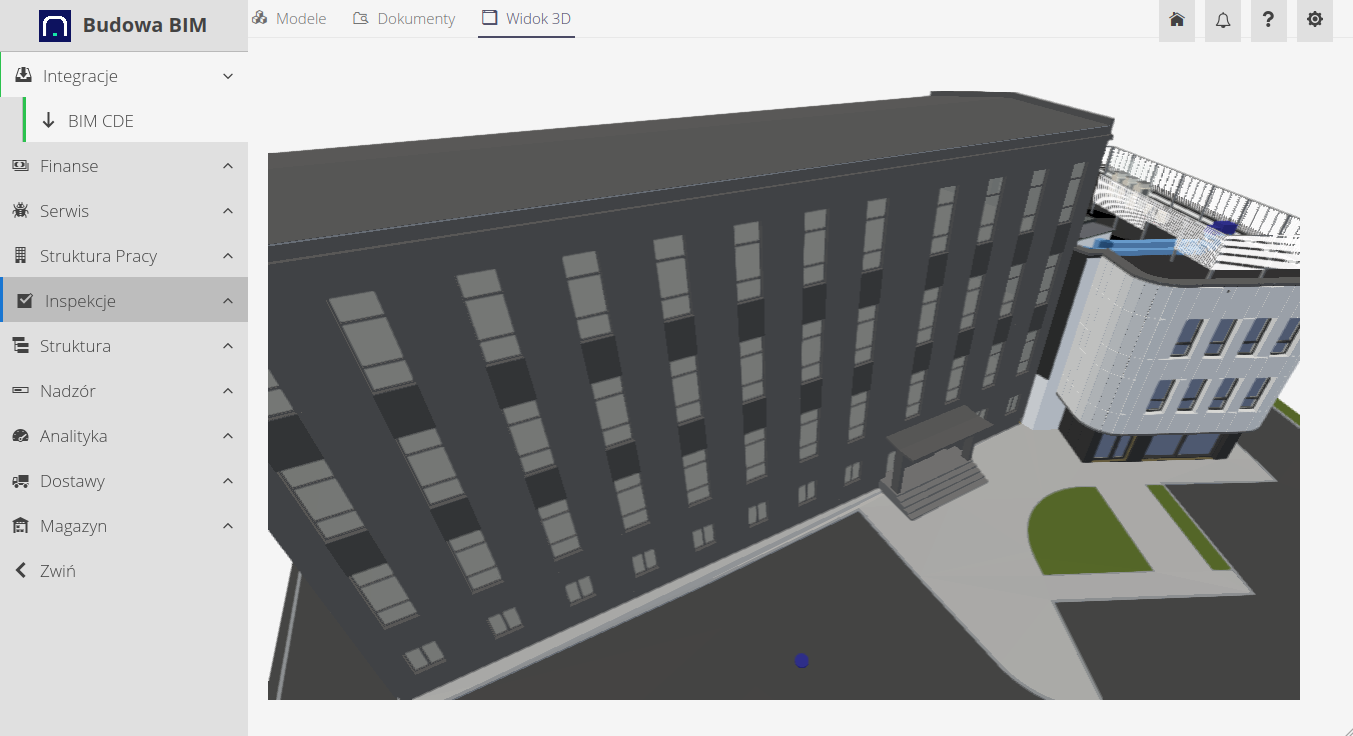Image resolution: width=1353 pixels, height=736 pixels.
Task: Expand the Finanse section
Action: (227, 165)
